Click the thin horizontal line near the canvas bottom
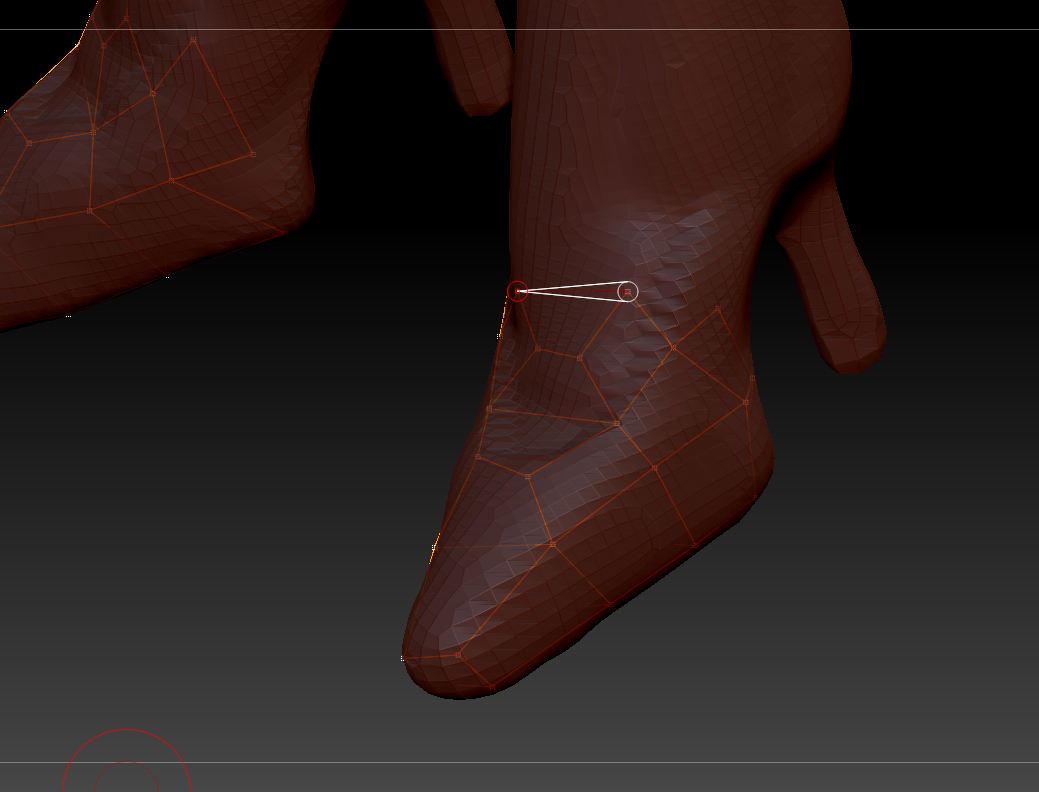1039x792 pixels. coord(600,762)
